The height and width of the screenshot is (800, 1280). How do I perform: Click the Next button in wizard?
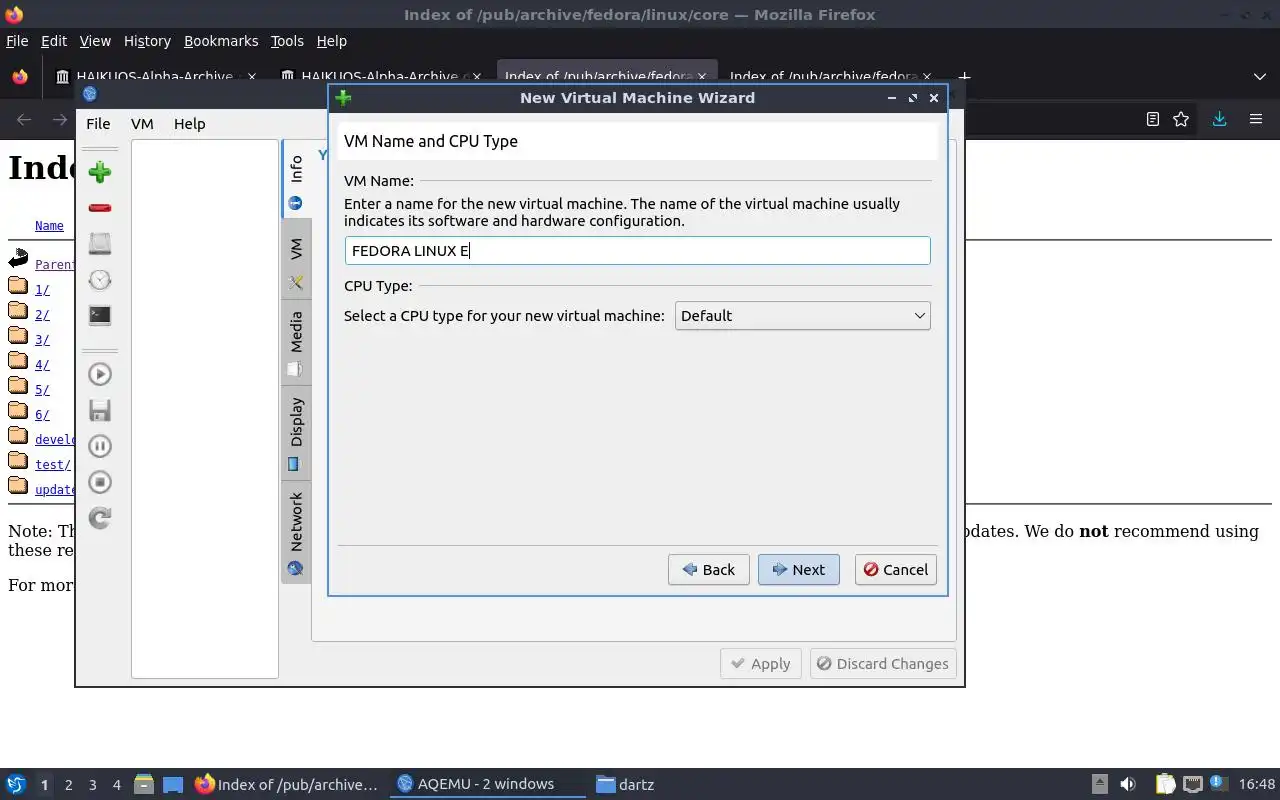click(x=798, y=570)
